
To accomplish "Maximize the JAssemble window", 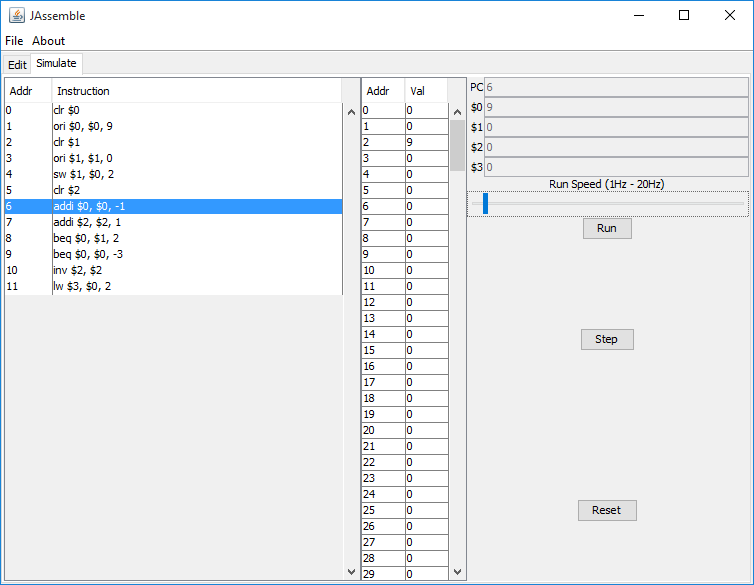I will (684, 15).
